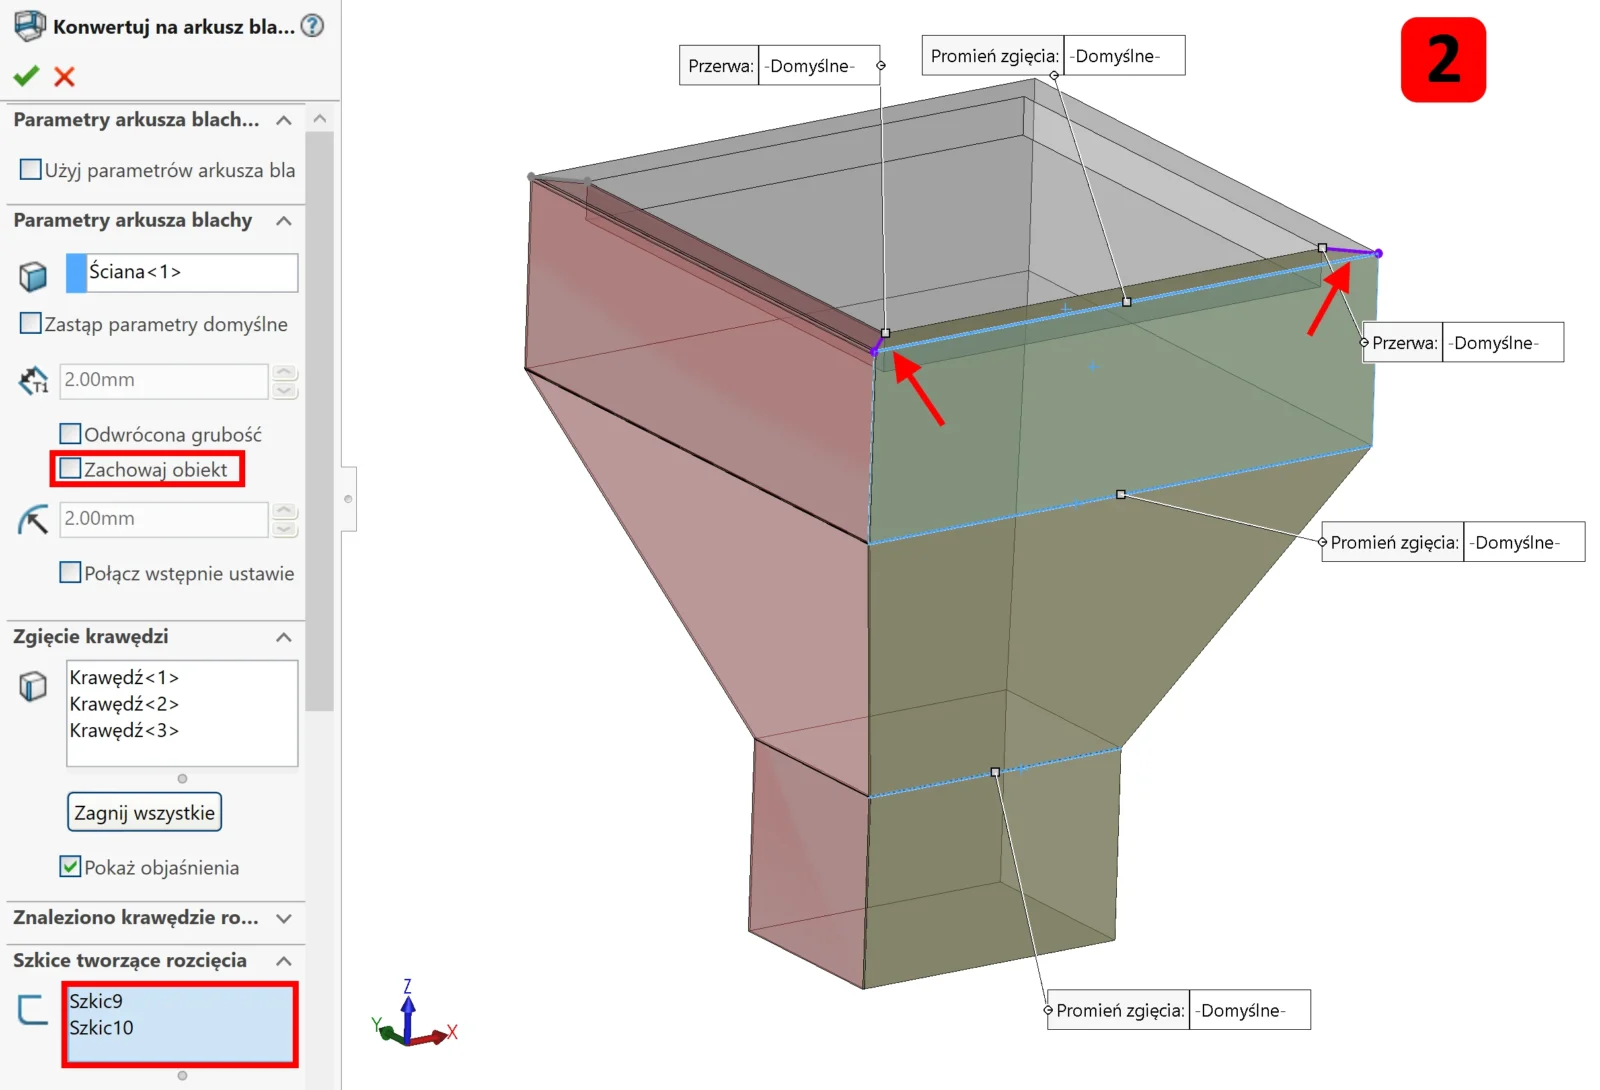Click the XYZ orientation triad
The width and height of the screenshot is (1600, 1090).
[x=414, y=1016]
